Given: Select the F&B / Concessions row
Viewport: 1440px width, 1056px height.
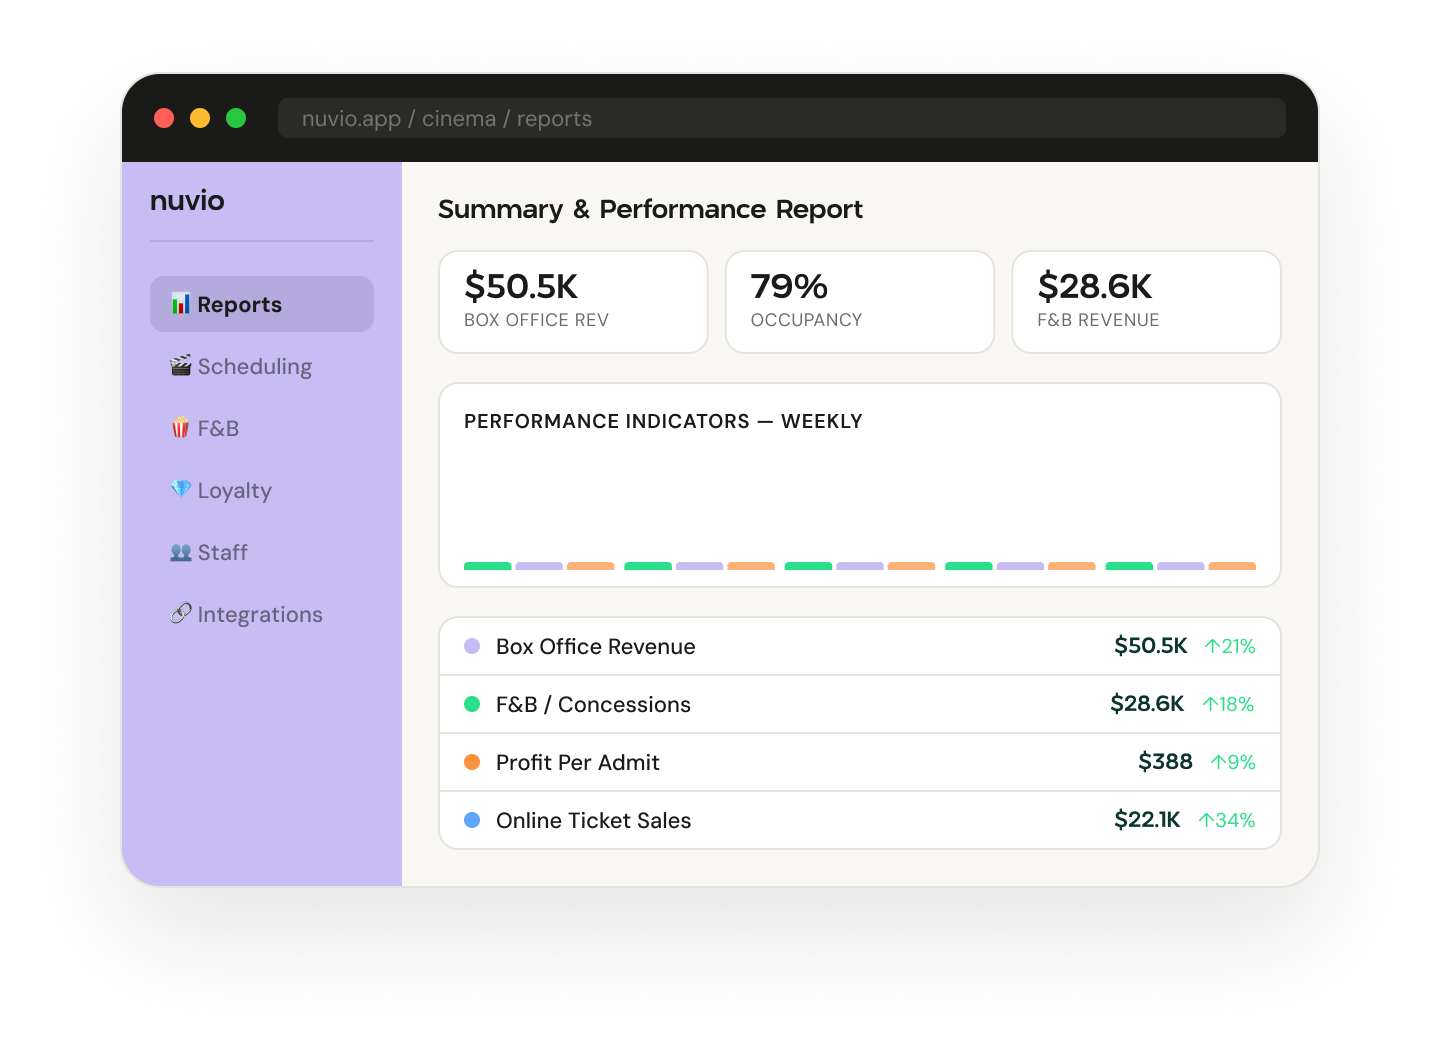Looking at the screenshot, I should 859,704.
